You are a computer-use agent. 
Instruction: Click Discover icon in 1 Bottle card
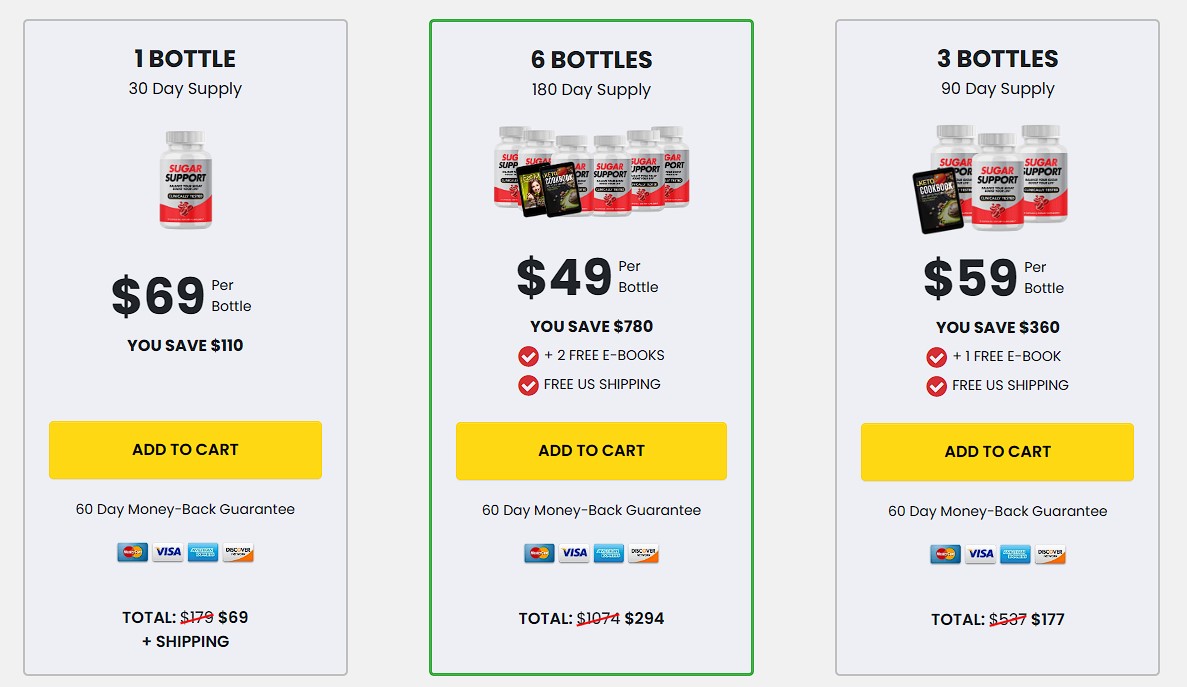point(238,552)
